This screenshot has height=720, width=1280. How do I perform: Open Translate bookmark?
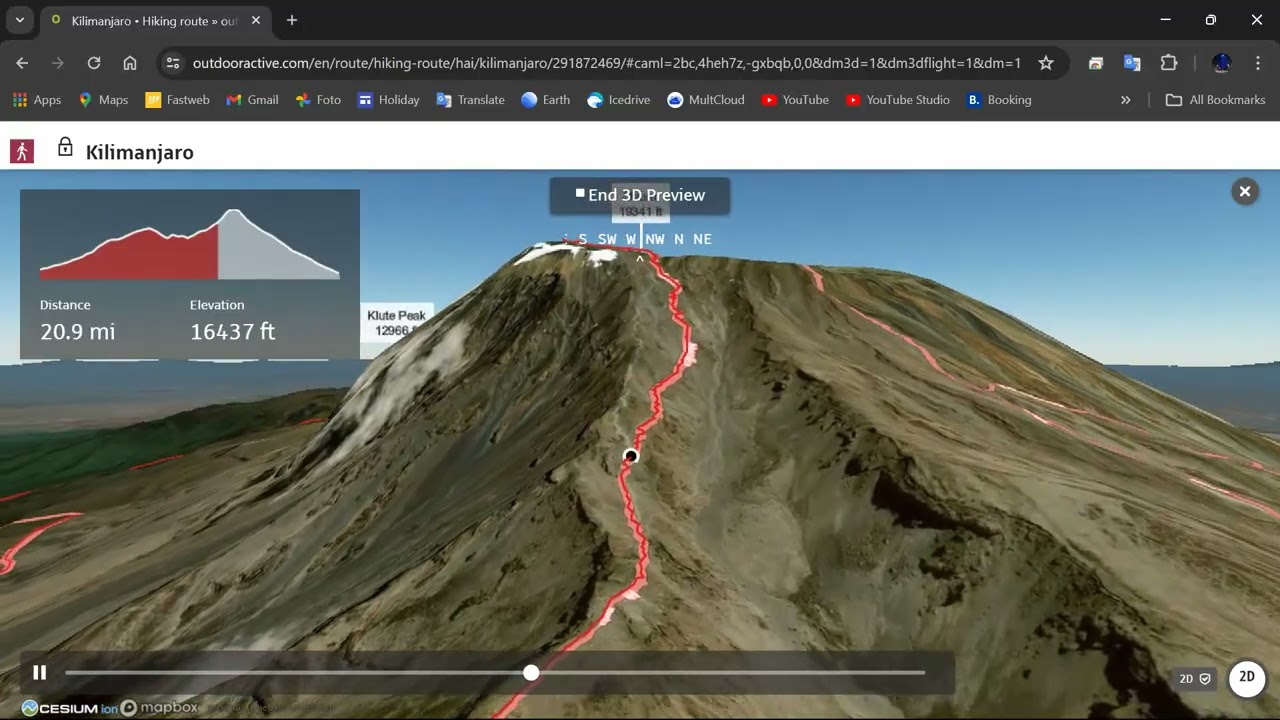470,100
